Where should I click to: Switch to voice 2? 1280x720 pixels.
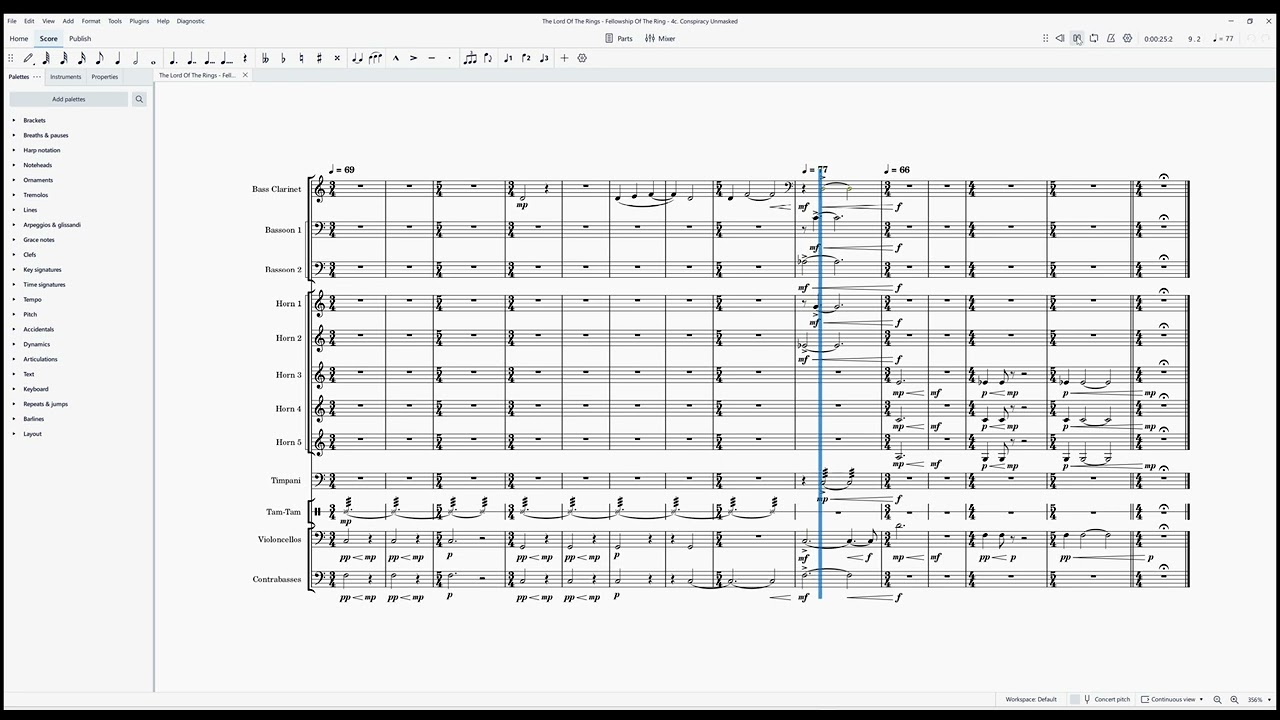526,58
